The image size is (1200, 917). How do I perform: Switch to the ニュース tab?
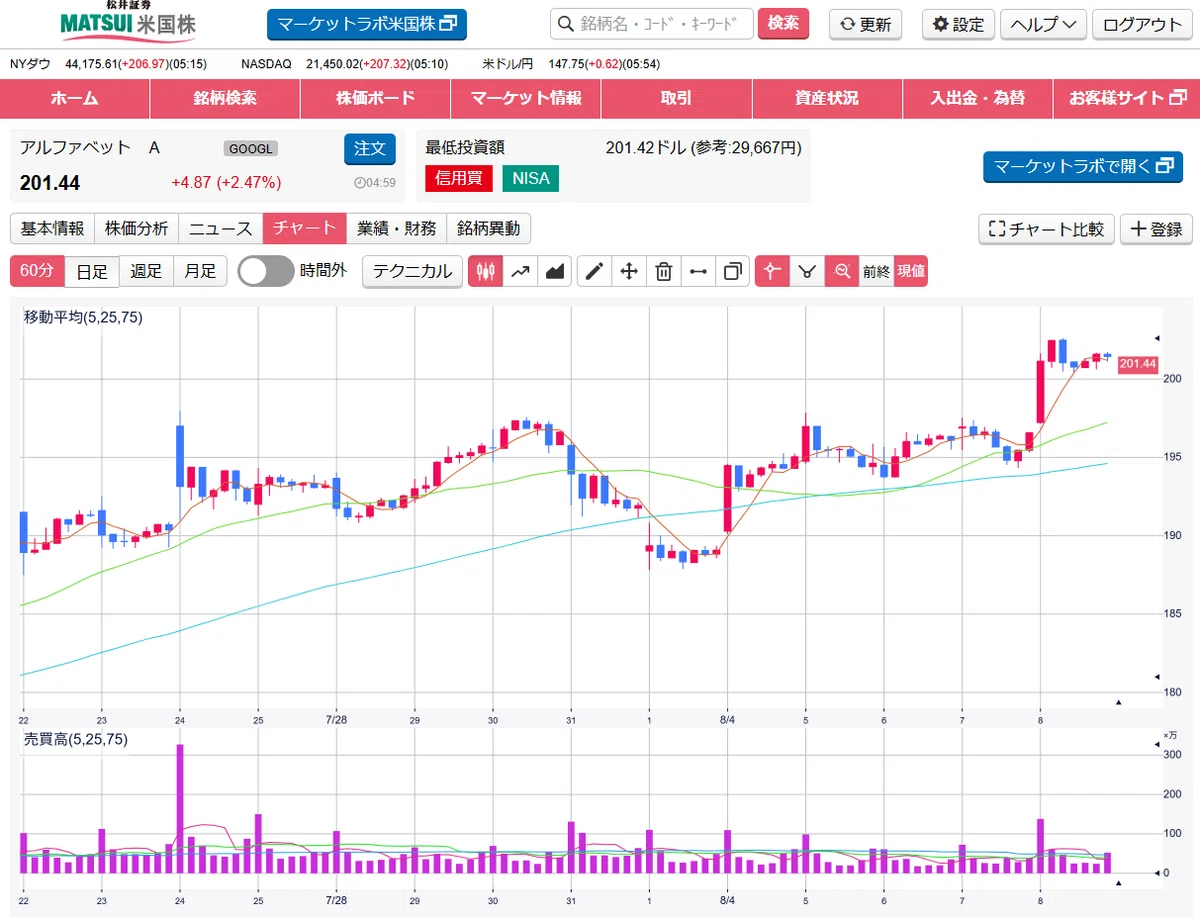[x=221, y=229]
